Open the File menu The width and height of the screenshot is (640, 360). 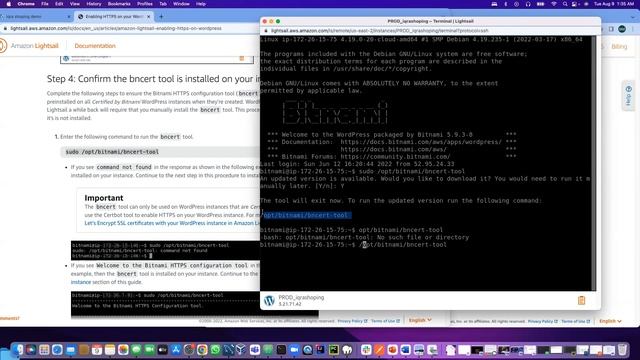pos(45,4)
